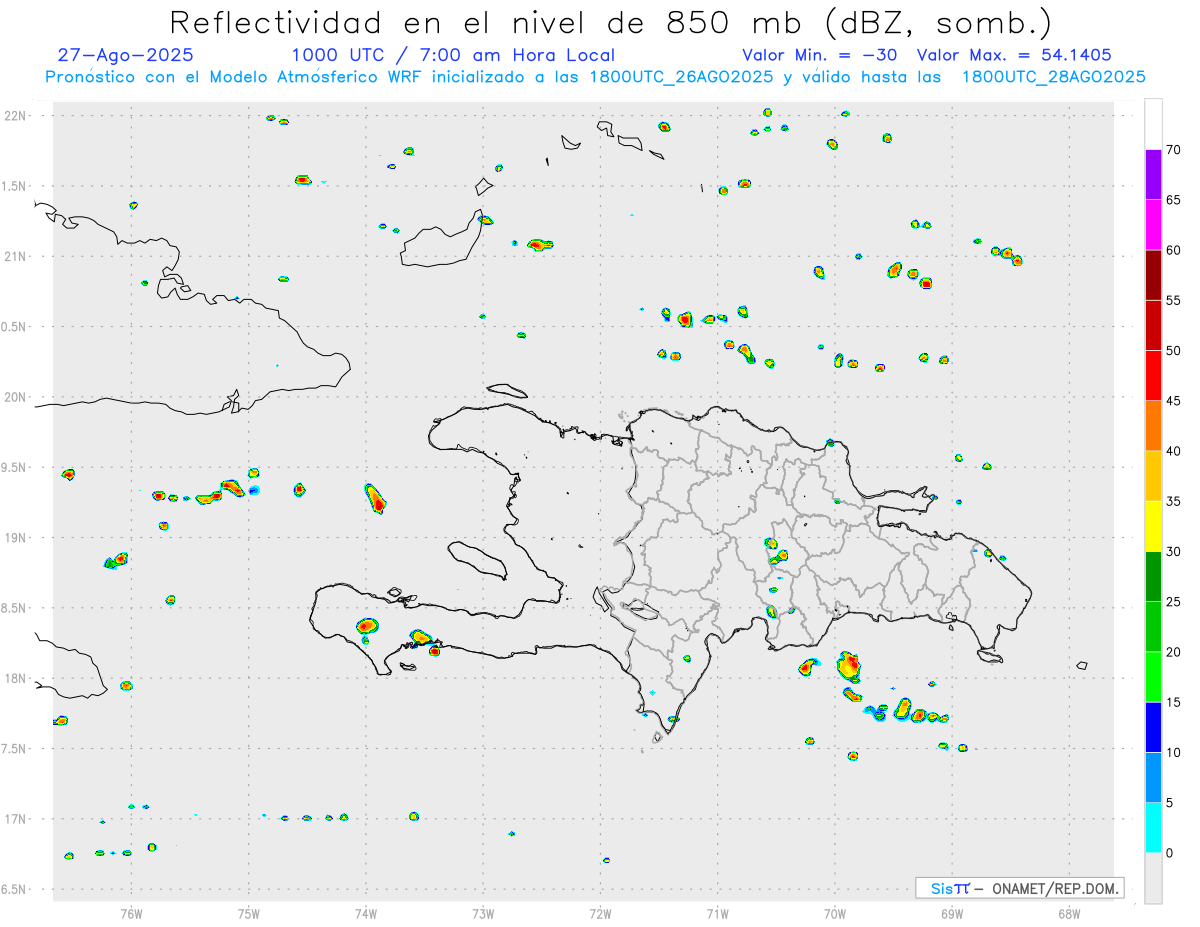The image size is (1200, 927).
Task: Select the '75W' longitude label
Action: click(249, 913)
